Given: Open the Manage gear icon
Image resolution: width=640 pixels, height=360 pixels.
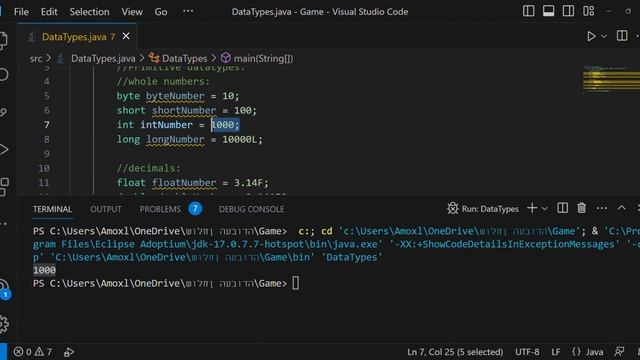Looking at the screenshot, I should (x=4, y=324).
